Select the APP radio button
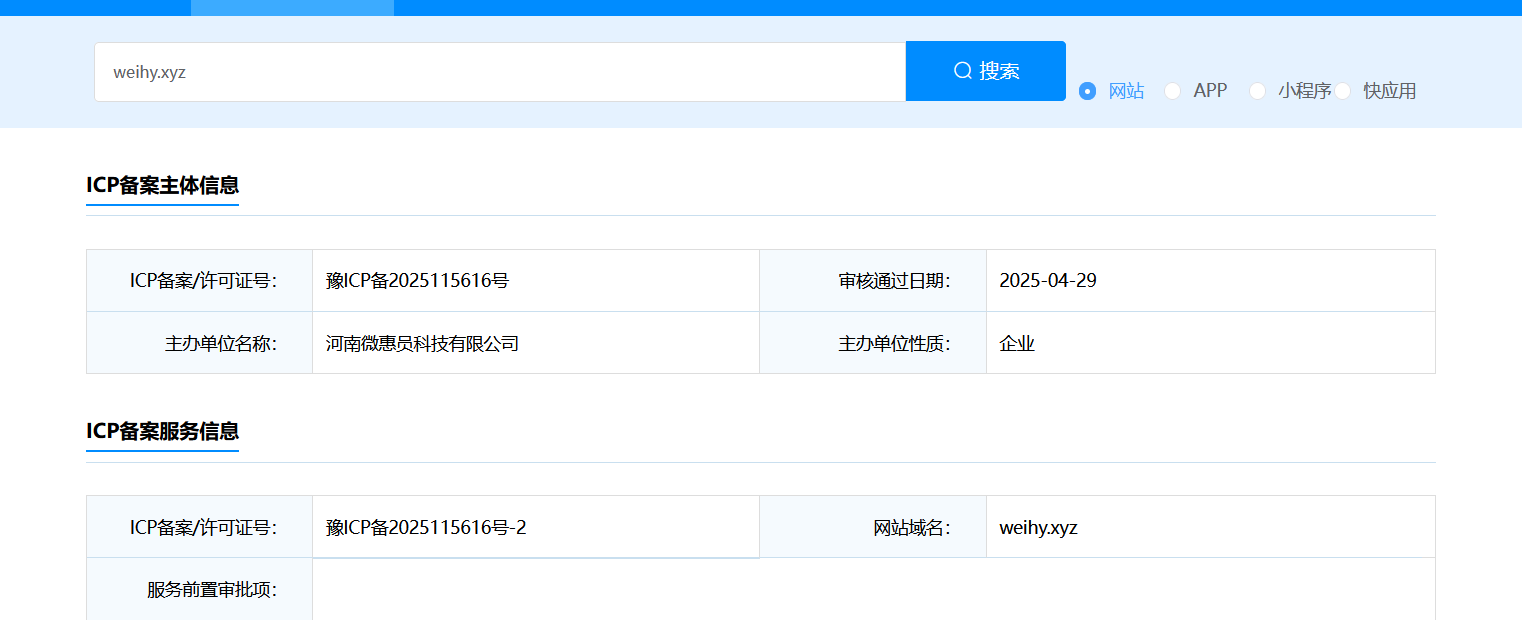The height and width of the screenshot is (620, 1522). pos(1173,91)
